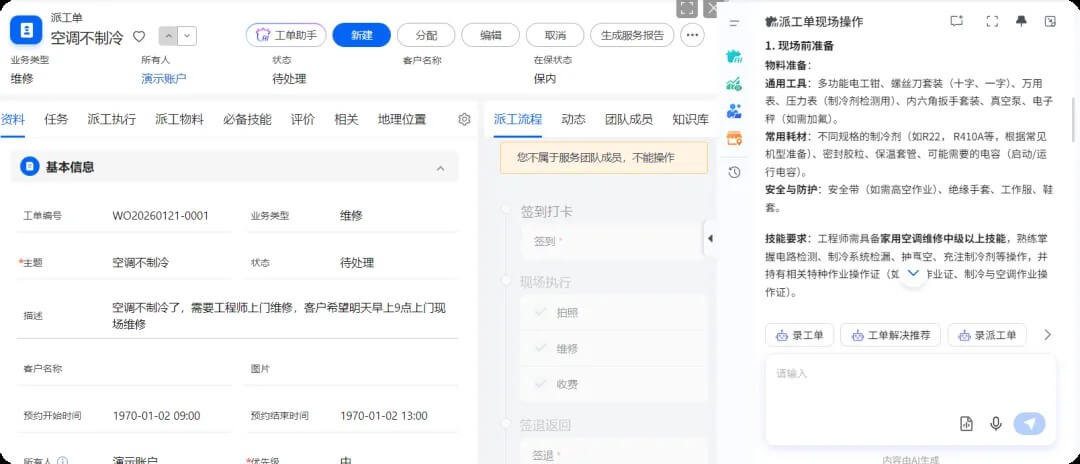Click the heart favorite icon beside 空调不制冷
1080x464 pixels.
[139, 36]
